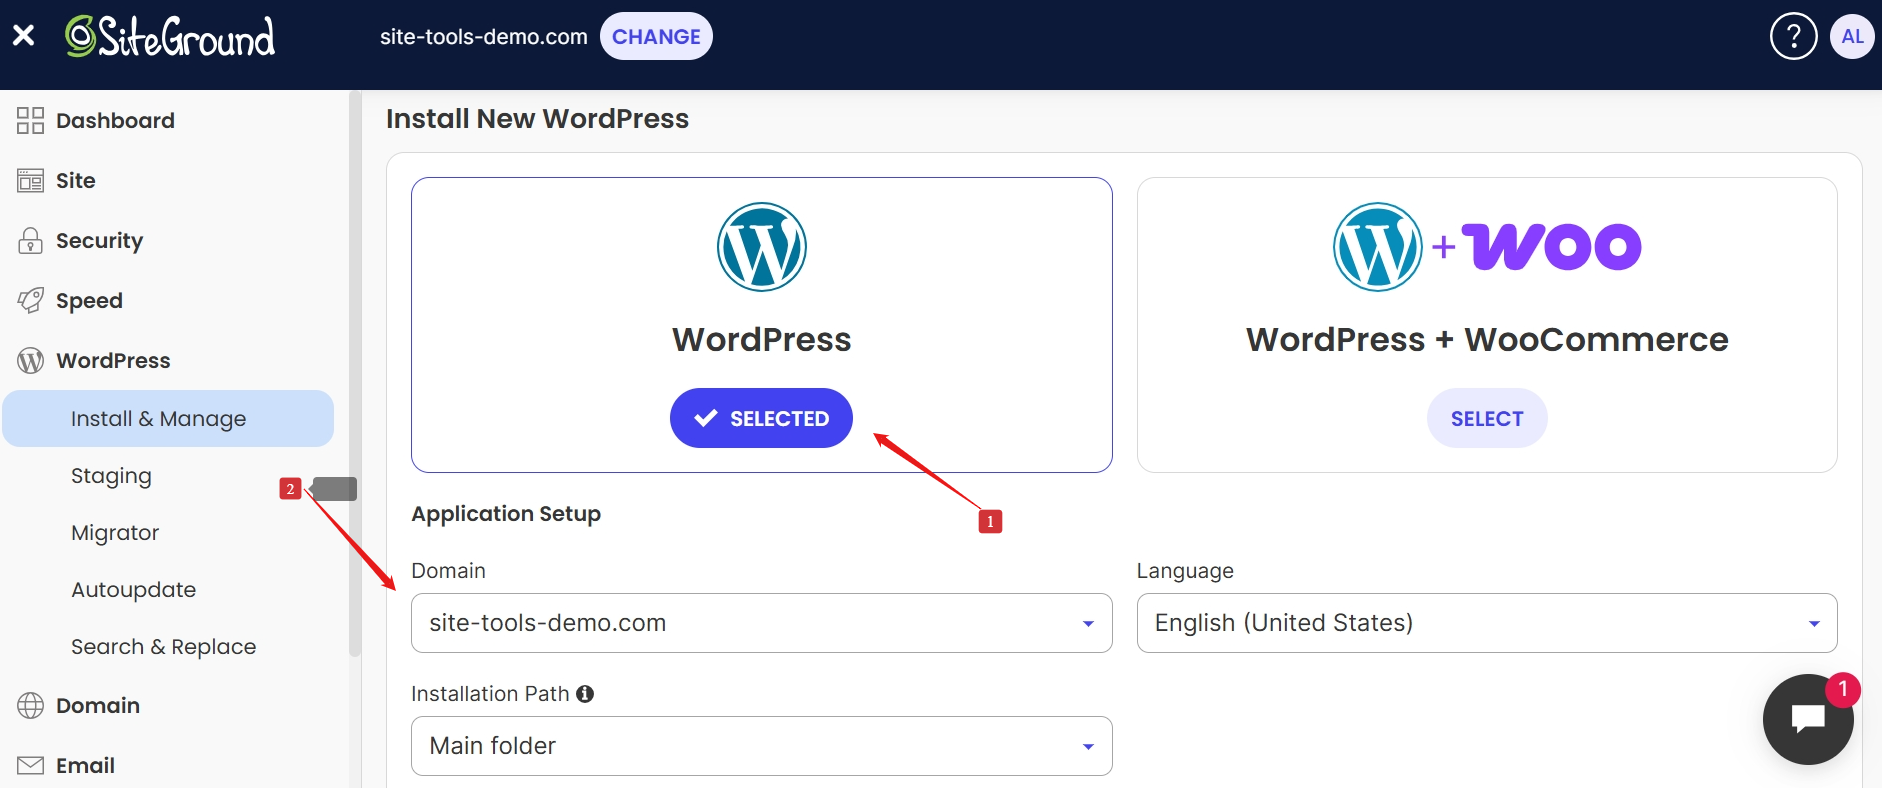Open the Migrator submenu item
Screen dimensions: 1882x788
(115, 533)
